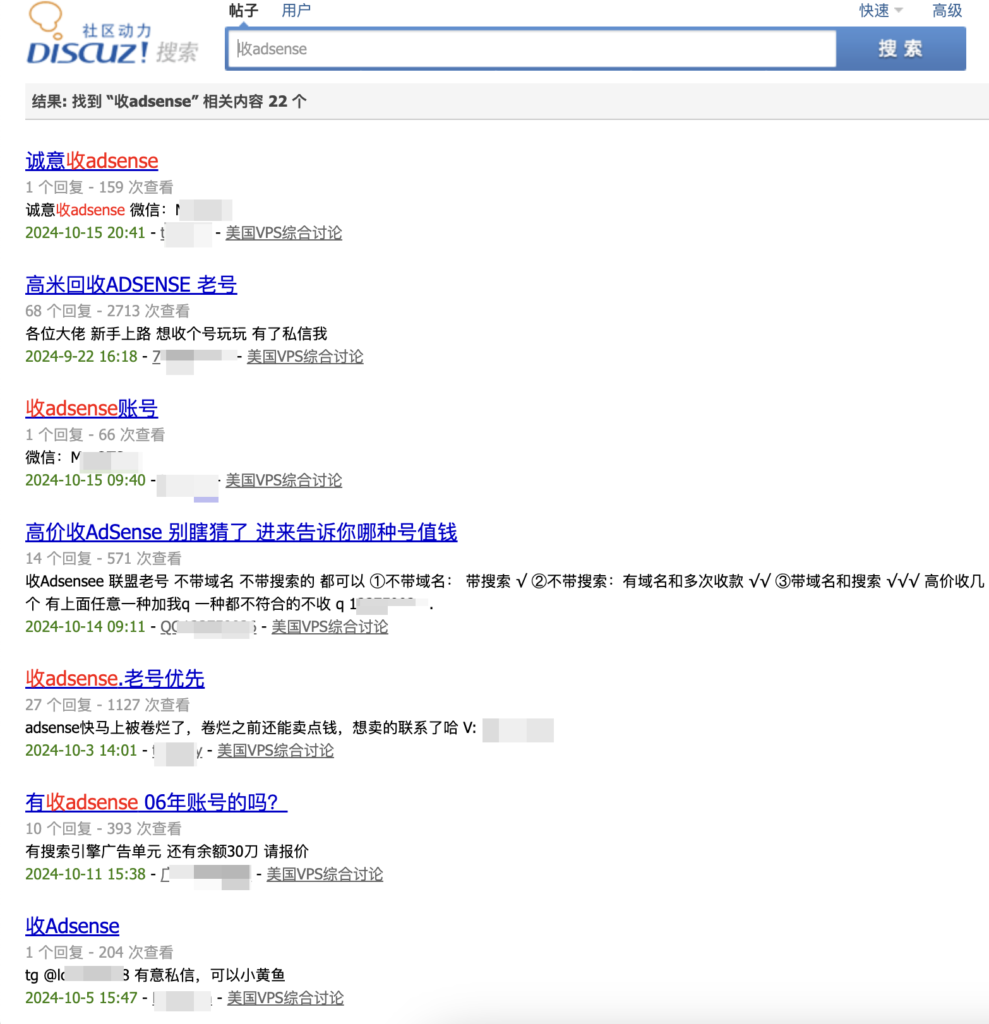Click the 搜索 button
Screen dimensions: 989x1024
coord(901,49)
